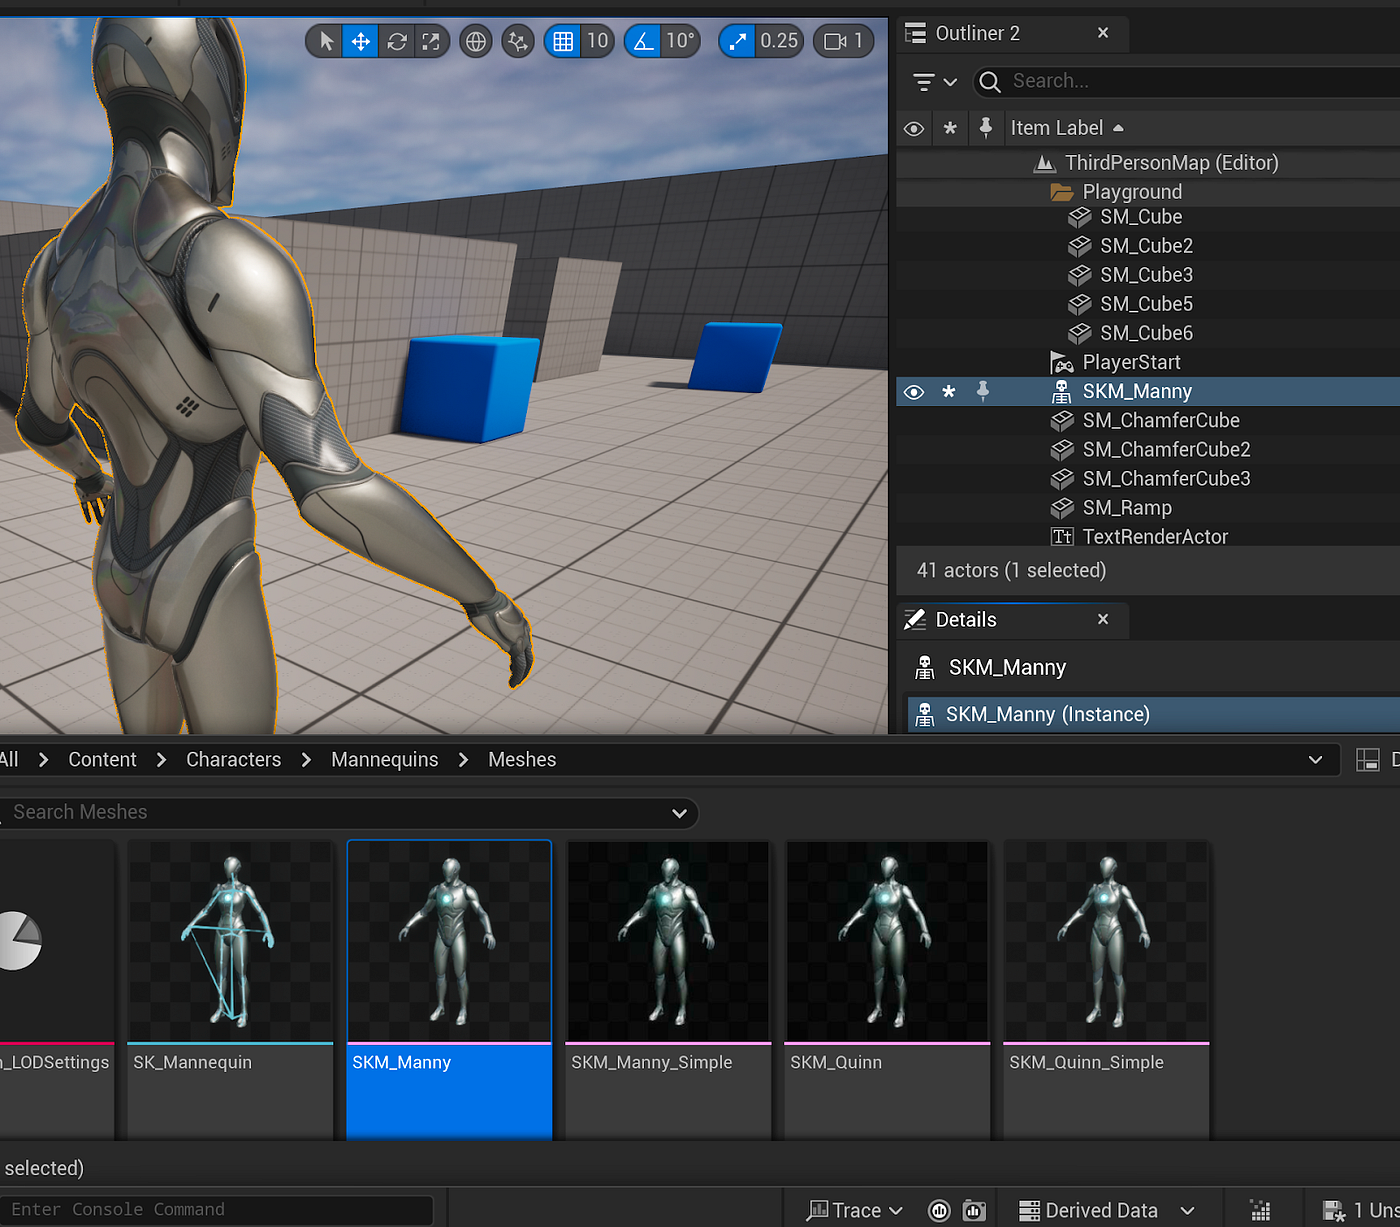Image resolution: width=1400 pixels, height=1227 pixels.
Task: Select the SKM_Quinn mesh asset
Action: point(887,989)
